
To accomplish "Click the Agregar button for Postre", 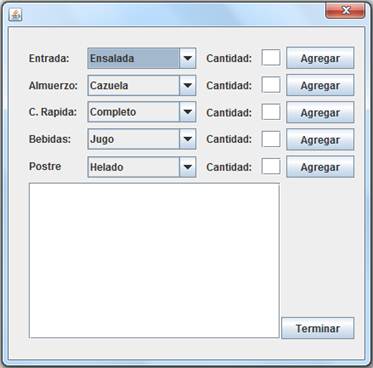I will coord(320,167).
